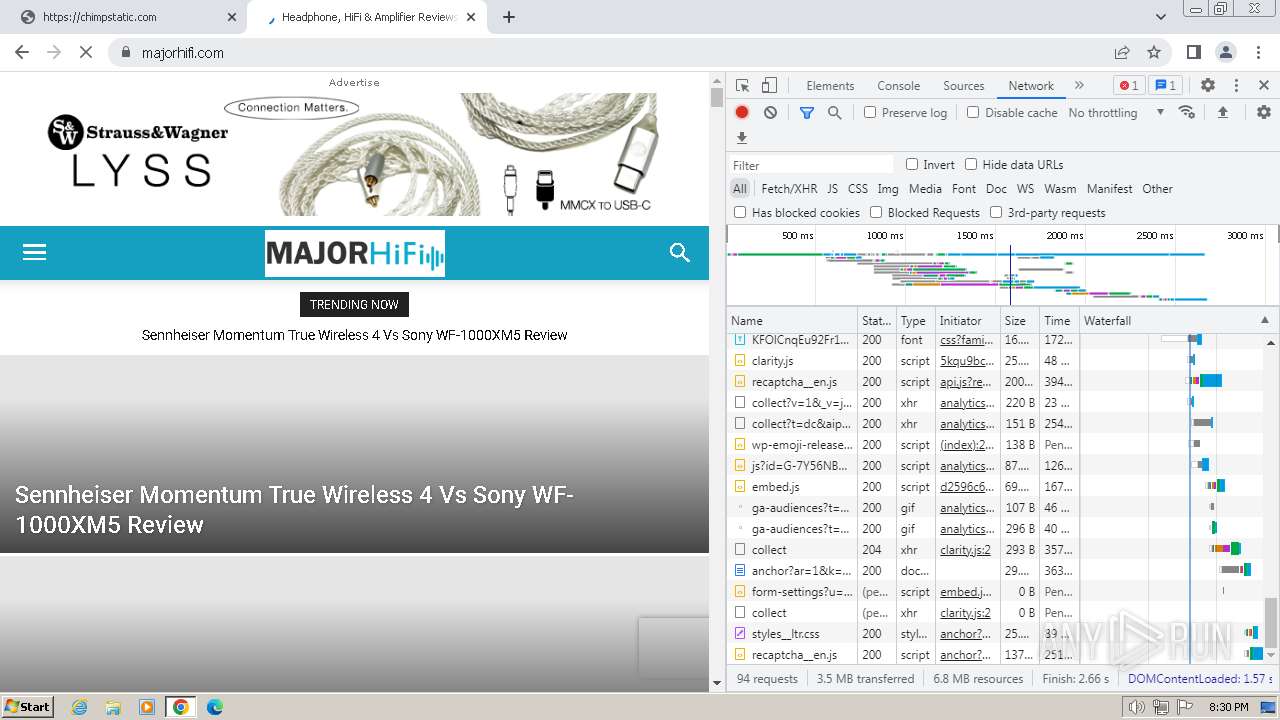Sort by the Waterfall column arrow

click(x=1264, y=321)
